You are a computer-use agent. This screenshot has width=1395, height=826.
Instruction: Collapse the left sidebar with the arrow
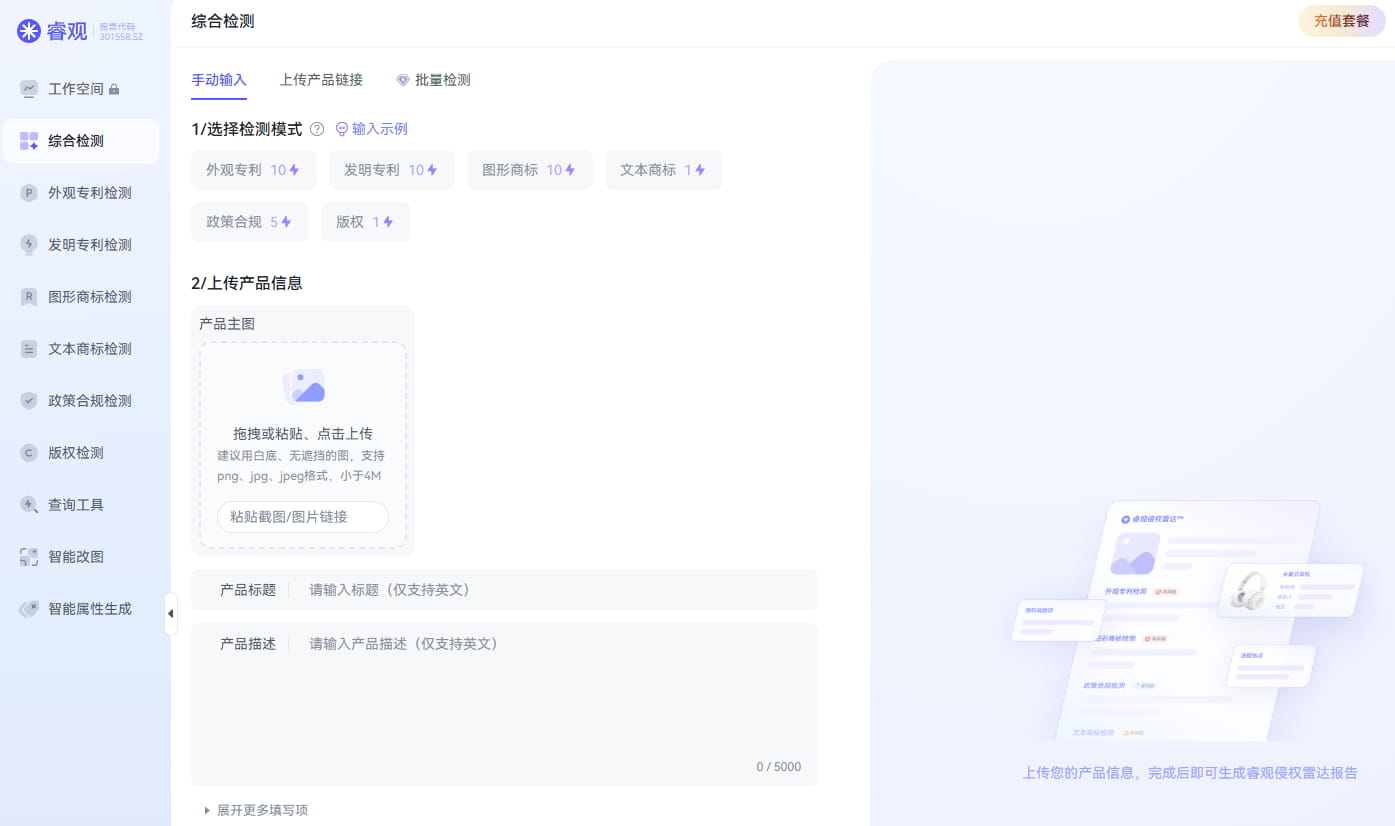coord(171,614)
